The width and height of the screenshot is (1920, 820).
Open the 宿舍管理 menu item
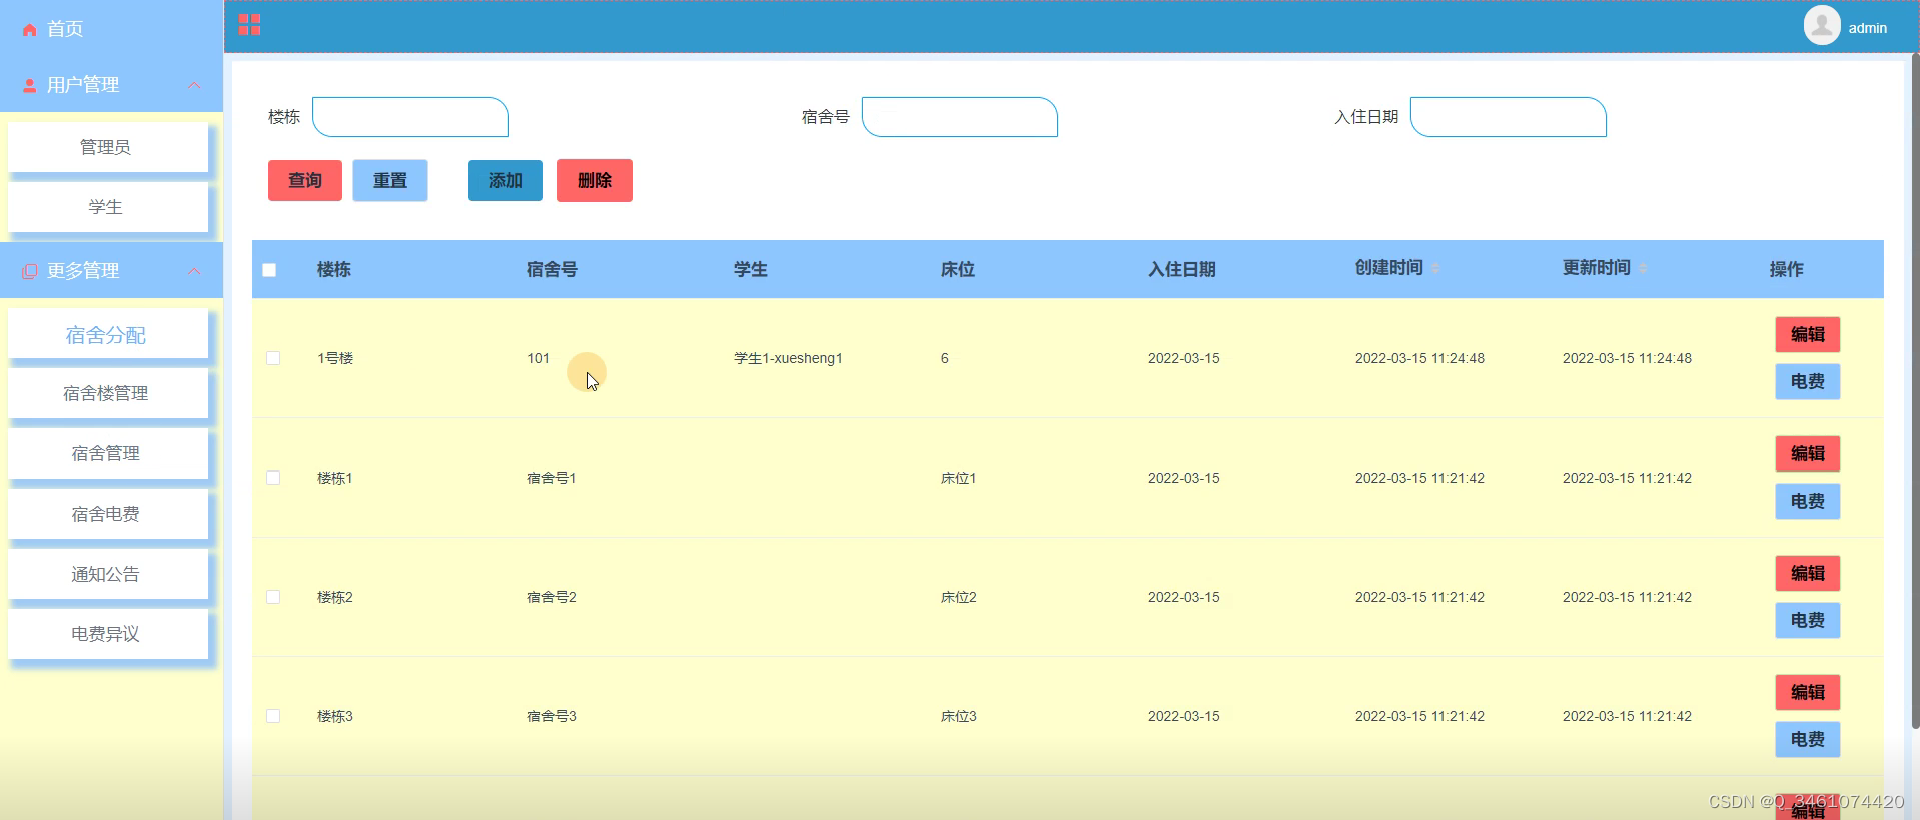point(108,453)
